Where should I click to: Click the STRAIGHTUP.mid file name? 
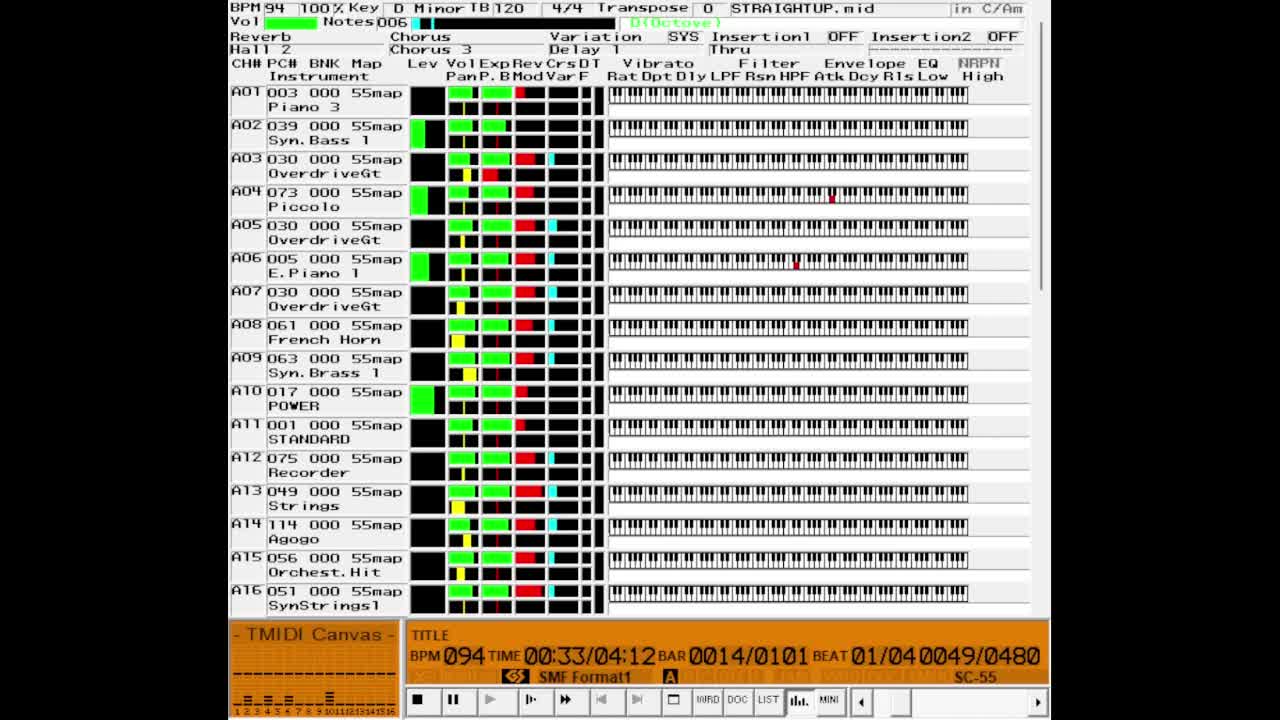coord(802,8)
